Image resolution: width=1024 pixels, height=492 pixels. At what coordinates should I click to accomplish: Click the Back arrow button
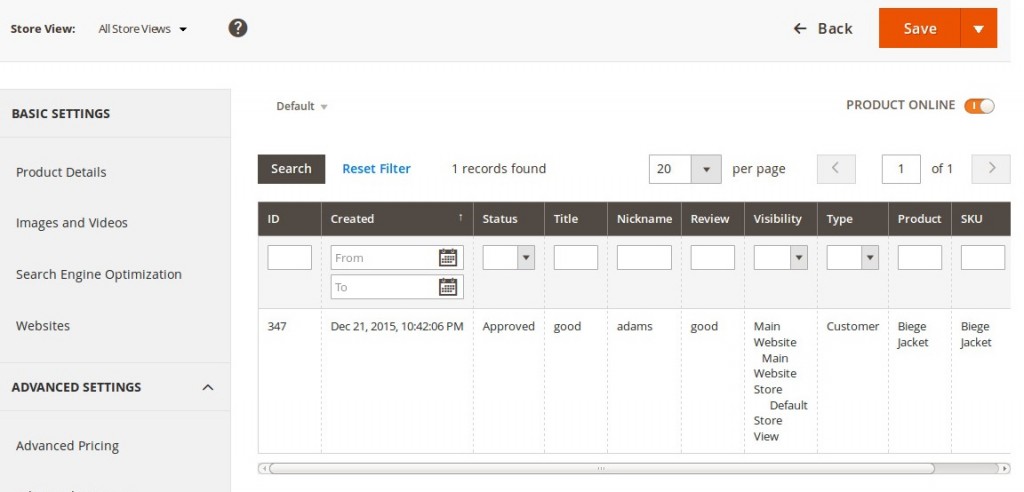coord(823,28)
